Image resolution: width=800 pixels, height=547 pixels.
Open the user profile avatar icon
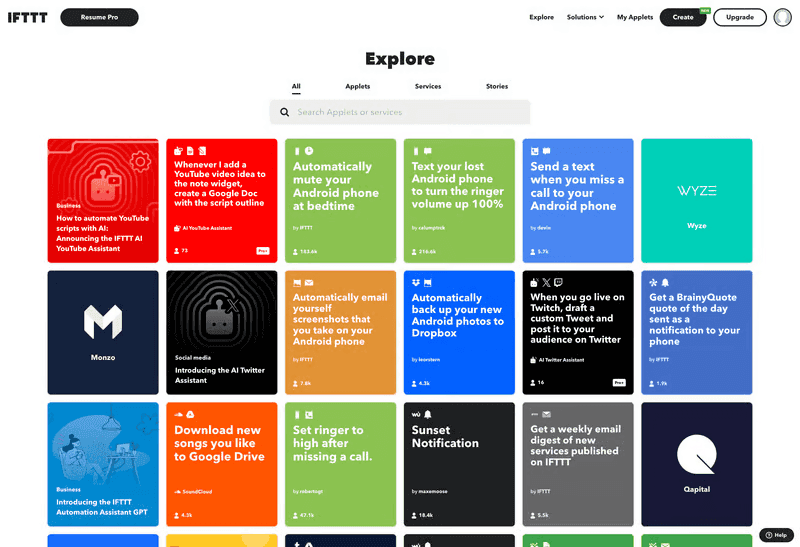[782, 17]
